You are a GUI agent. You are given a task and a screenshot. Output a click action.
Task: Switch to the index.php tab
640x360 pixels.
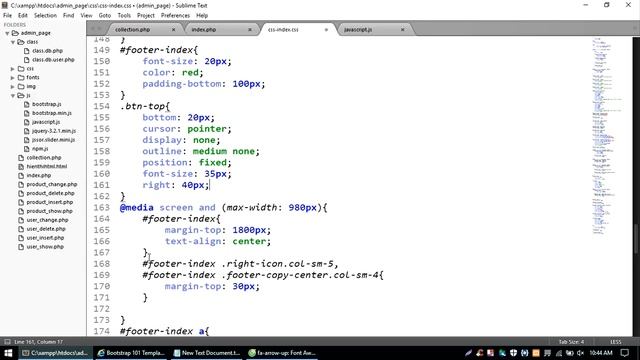(204, 29)
